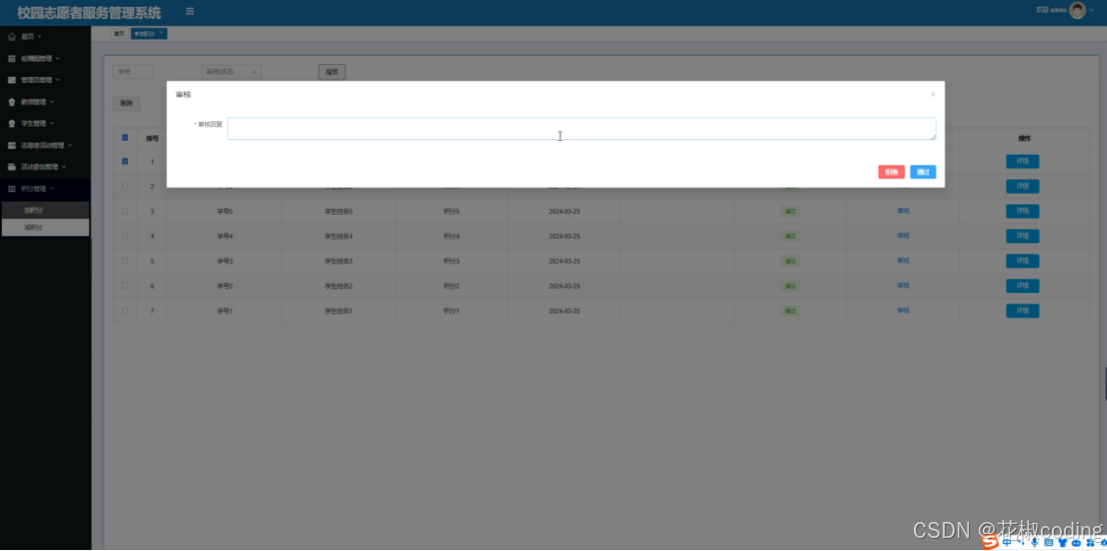
Task: Click the icon beside 志愿者活动管理
Action: point(11,146)
